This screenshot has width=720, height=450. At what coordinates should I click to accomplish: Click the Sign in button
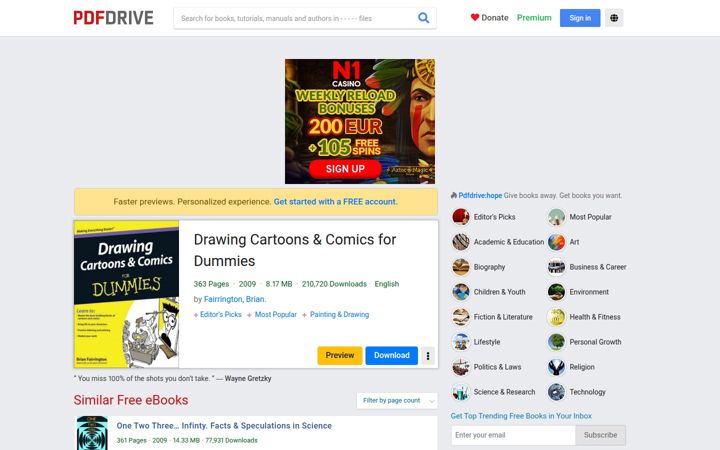point(580,18)
